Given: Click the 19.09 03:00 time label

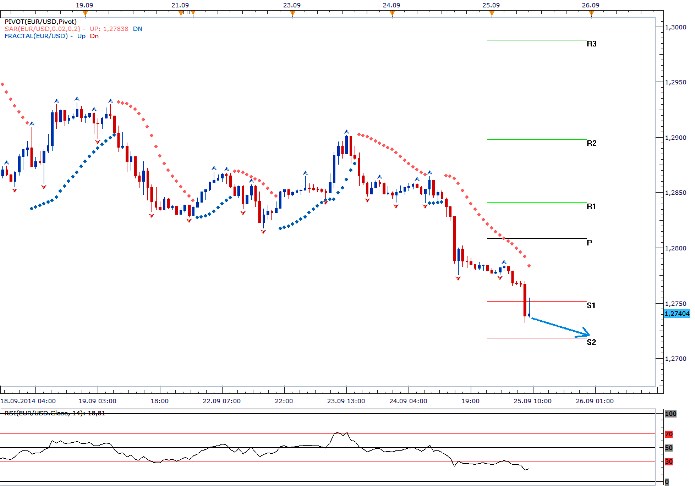Looking at the screenshot, I should (98, 401).
